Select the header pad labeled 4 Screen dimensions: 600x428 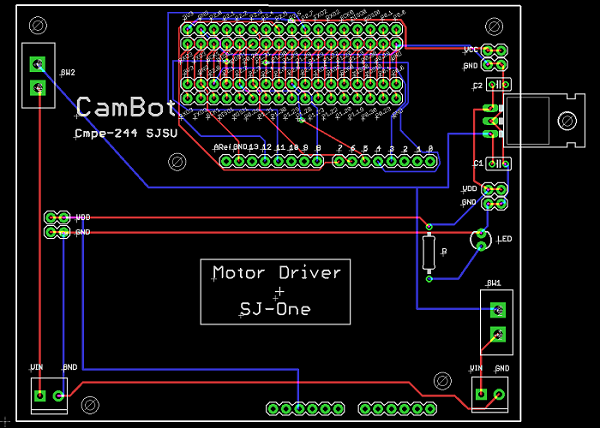coord(378,161)
